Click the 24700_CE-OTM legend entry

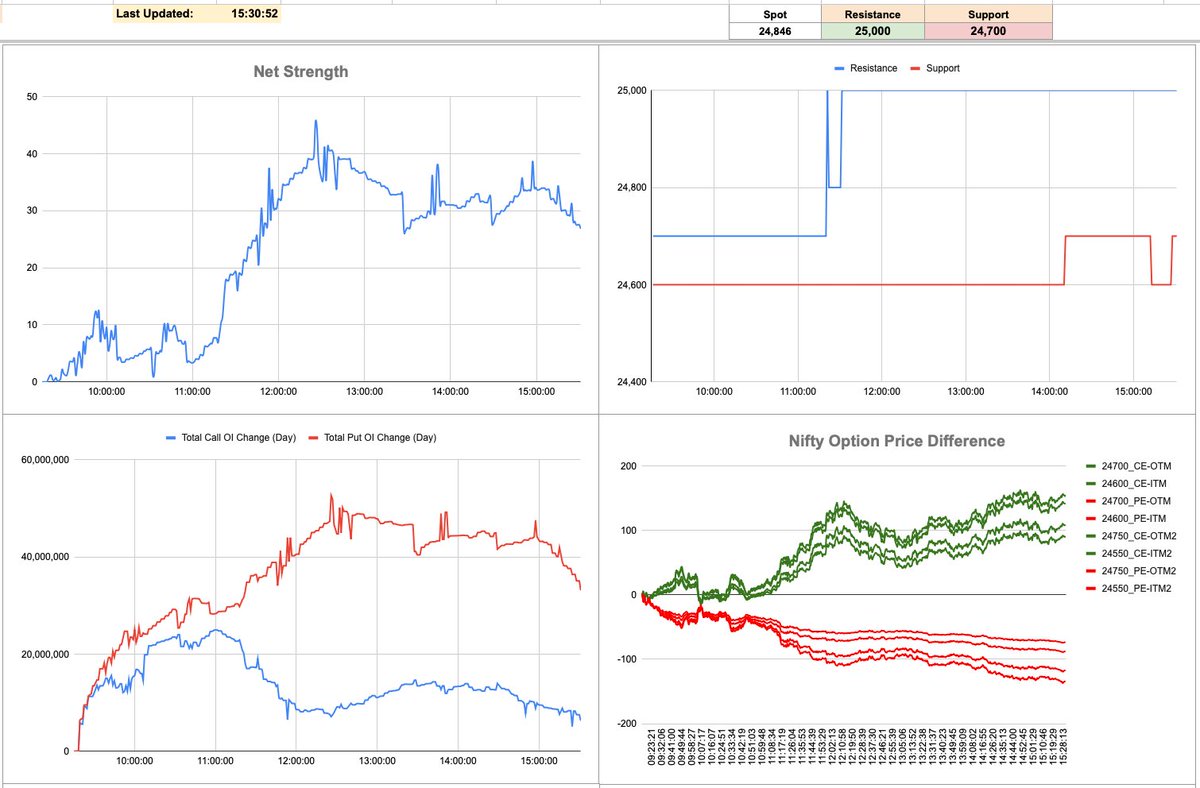click(x=1128, y=466)
